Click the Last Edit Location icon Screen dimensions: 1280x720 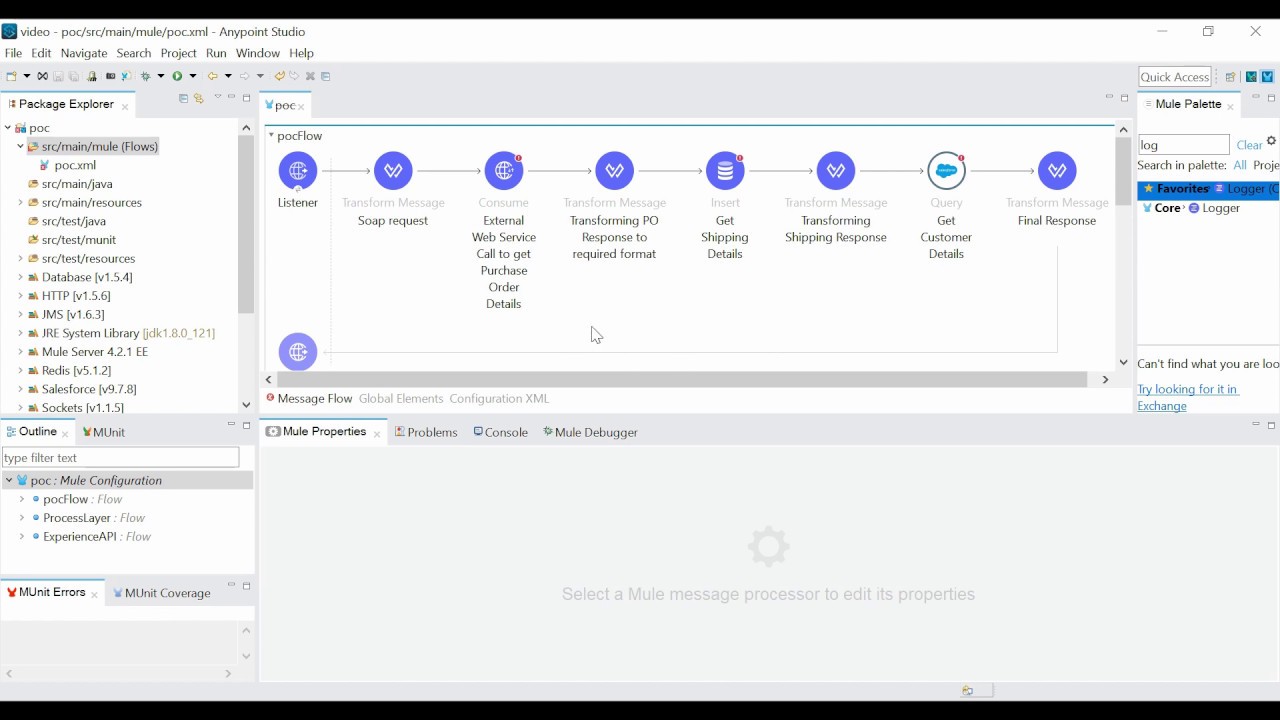(280, 77)
